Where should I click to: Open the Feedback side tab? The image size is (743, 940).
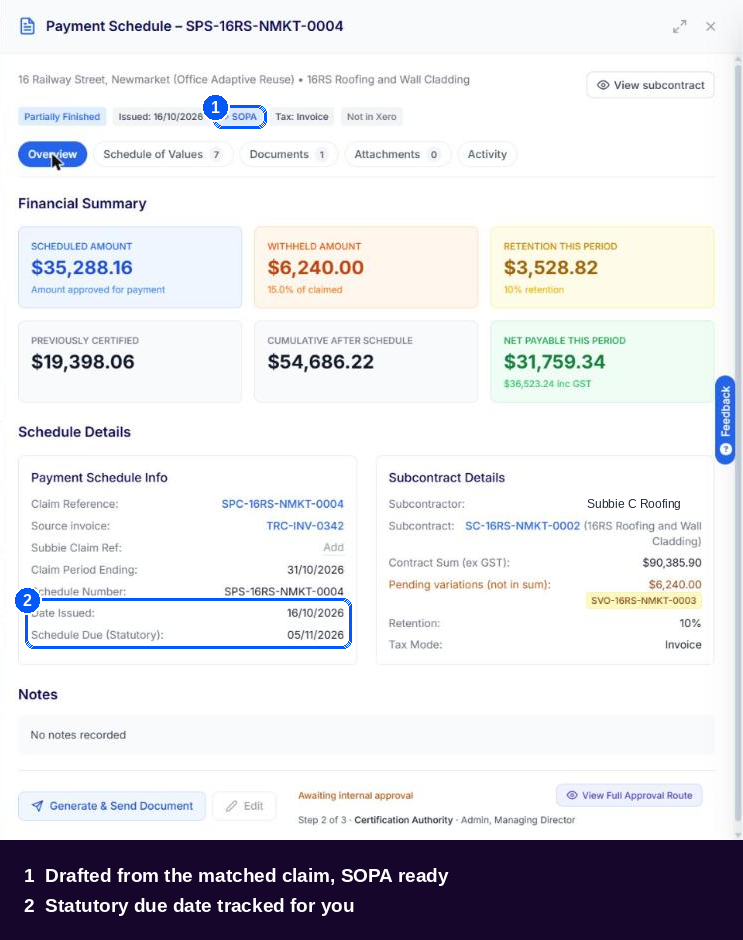click(x=726, y=420)
